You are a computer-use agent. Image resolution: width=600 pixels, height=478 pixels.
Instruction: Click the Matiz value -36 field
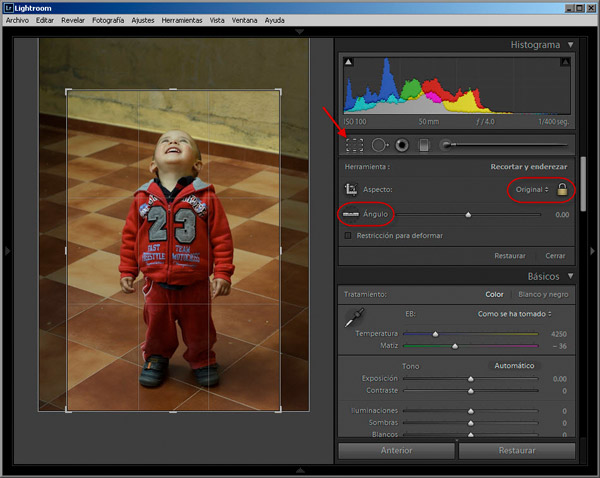tap(559, 346)
